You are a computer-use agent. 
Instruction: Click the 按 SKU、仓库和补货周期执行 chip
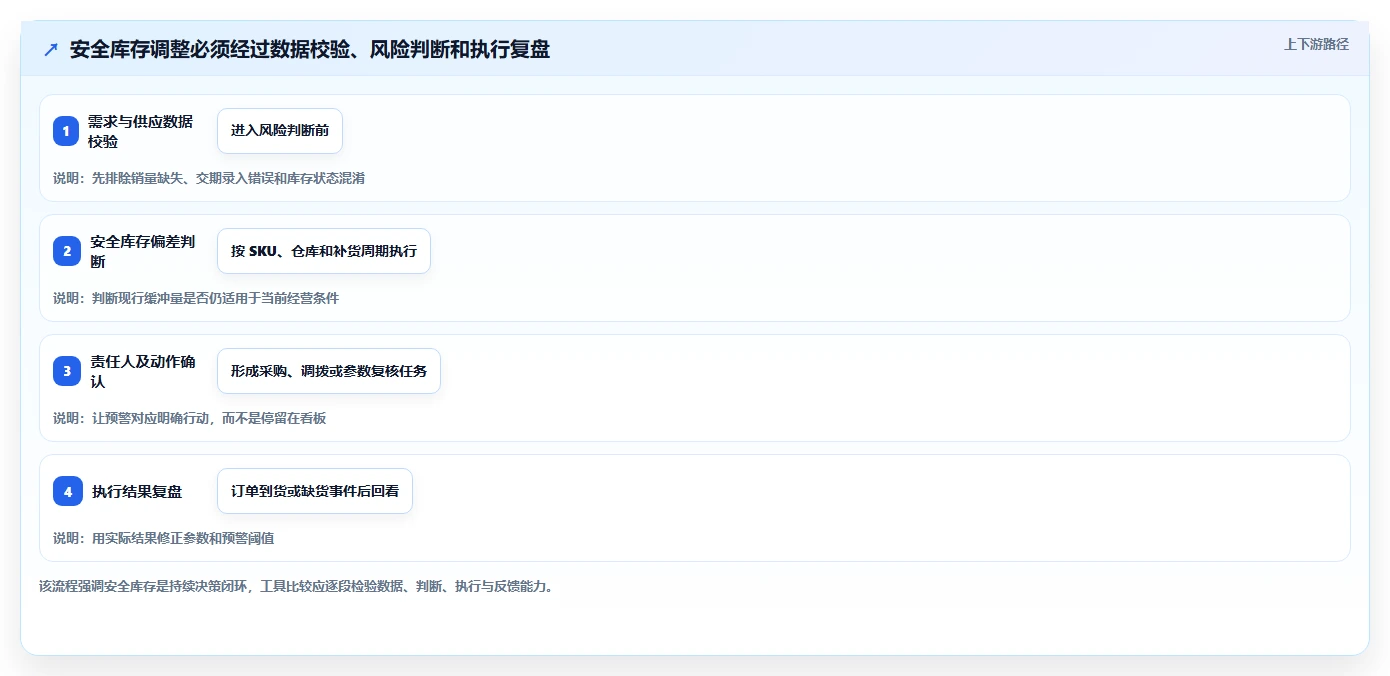324,251
